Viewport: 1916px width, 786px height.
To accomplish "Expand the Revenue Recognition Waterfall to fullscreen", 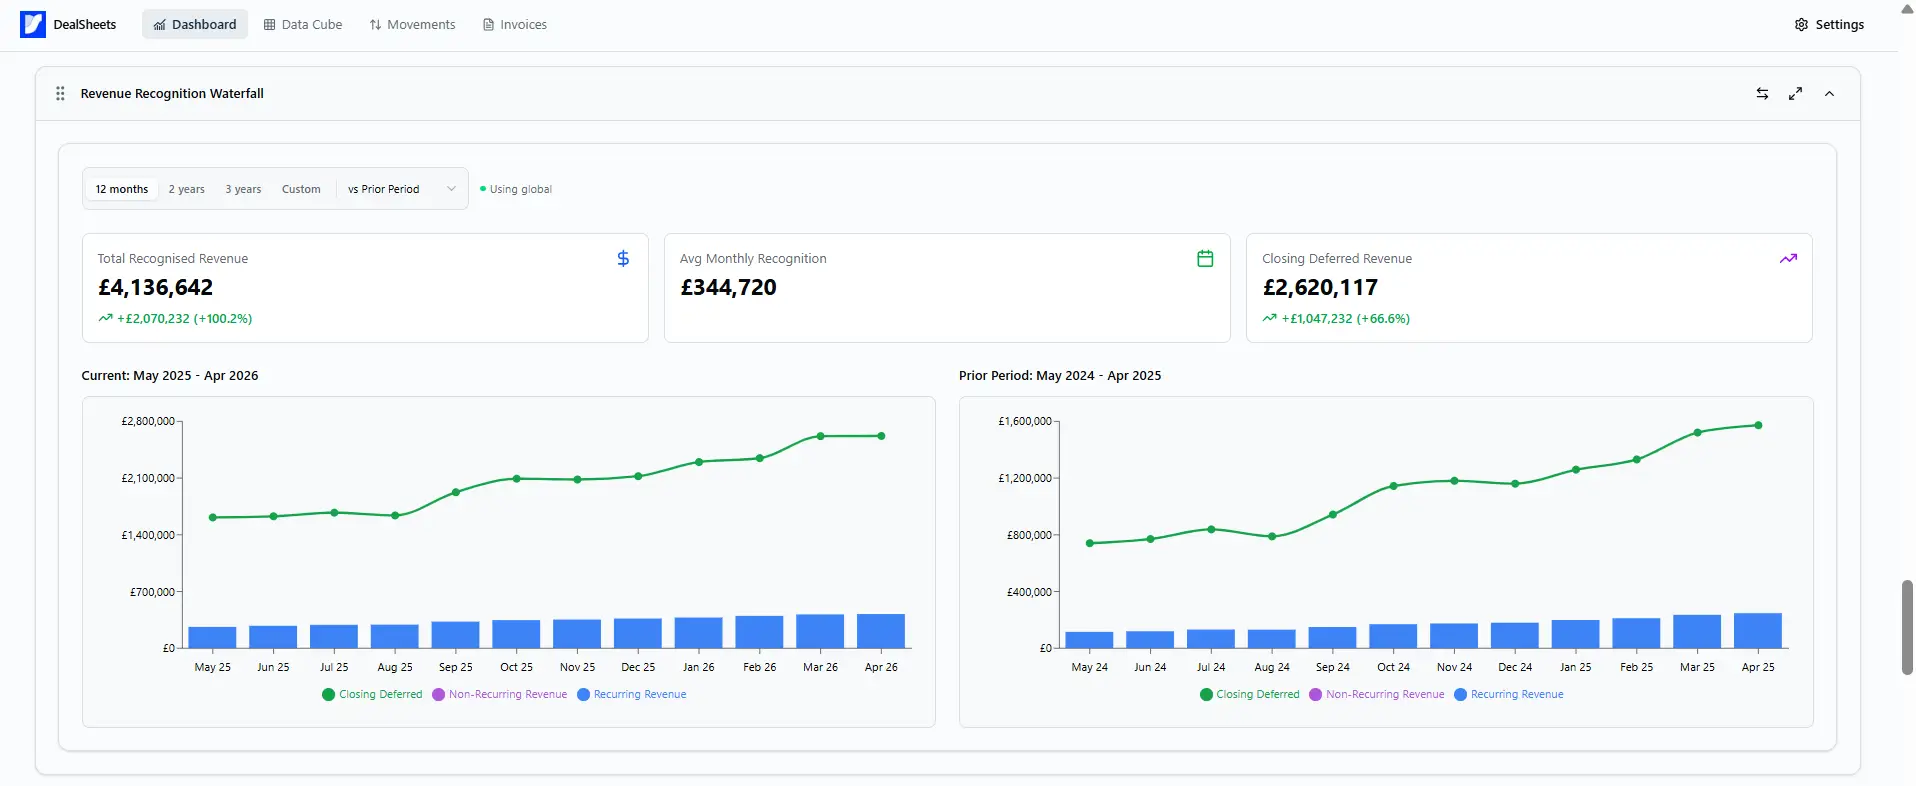I will click(x=1795, y=93).
